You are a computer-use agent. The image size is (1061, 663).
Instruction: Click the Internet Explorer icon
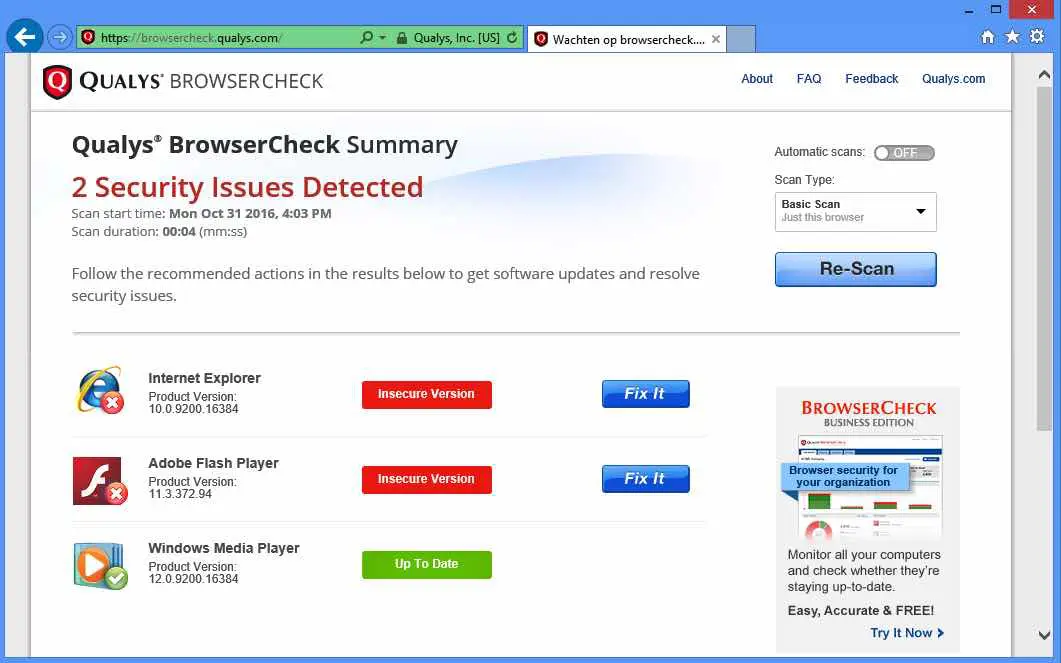pos(100,390)
